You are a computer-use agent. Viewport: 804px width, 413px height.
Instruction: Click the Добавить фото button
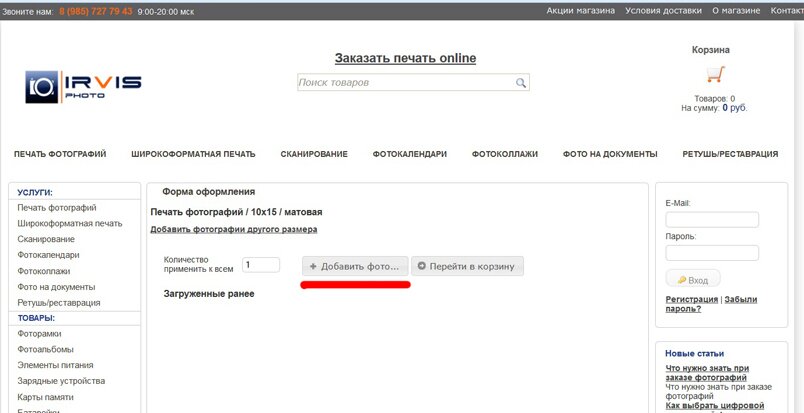pyautogui.click(x=355, y=266)
